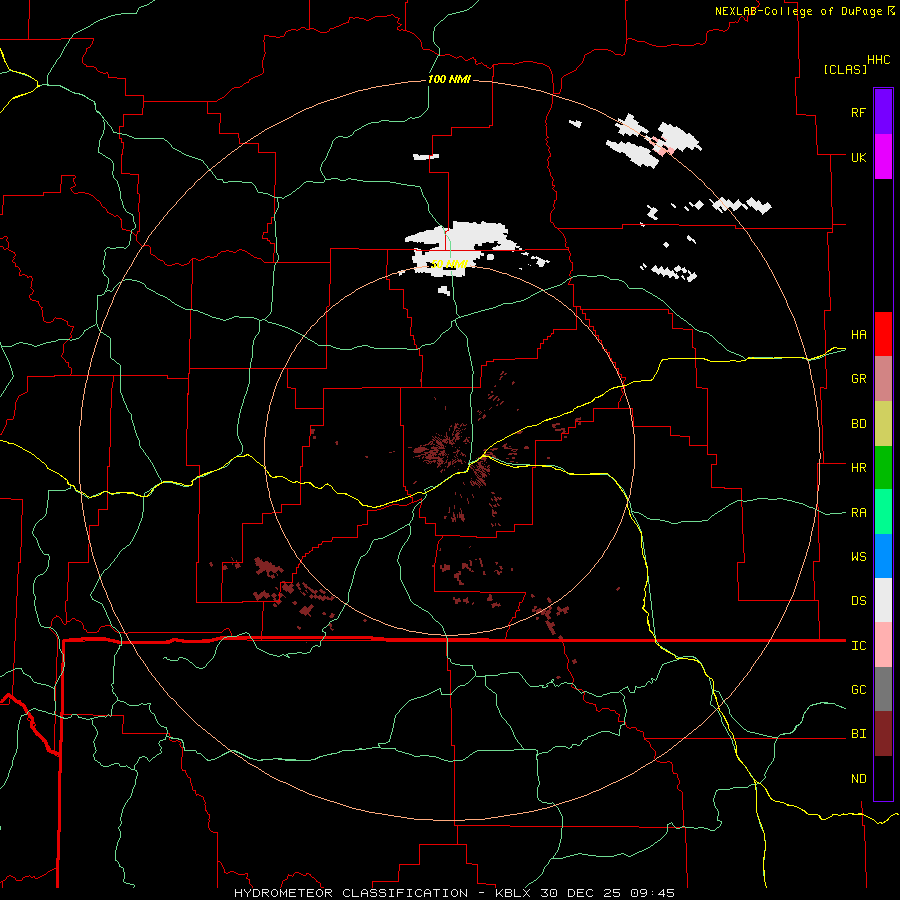
Task: Click the HHC product label
Action: point(878,60)
